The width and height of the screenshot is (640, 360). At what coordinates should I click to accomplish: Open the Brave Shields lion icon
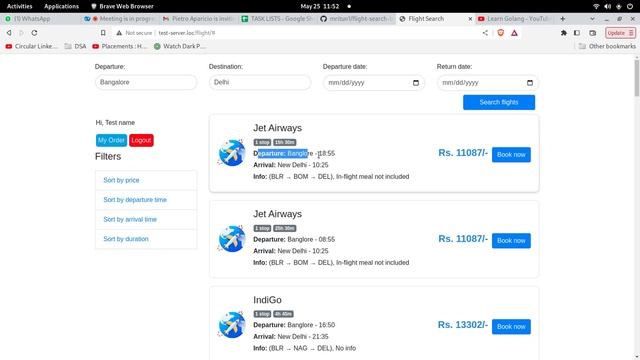(500, 33)
